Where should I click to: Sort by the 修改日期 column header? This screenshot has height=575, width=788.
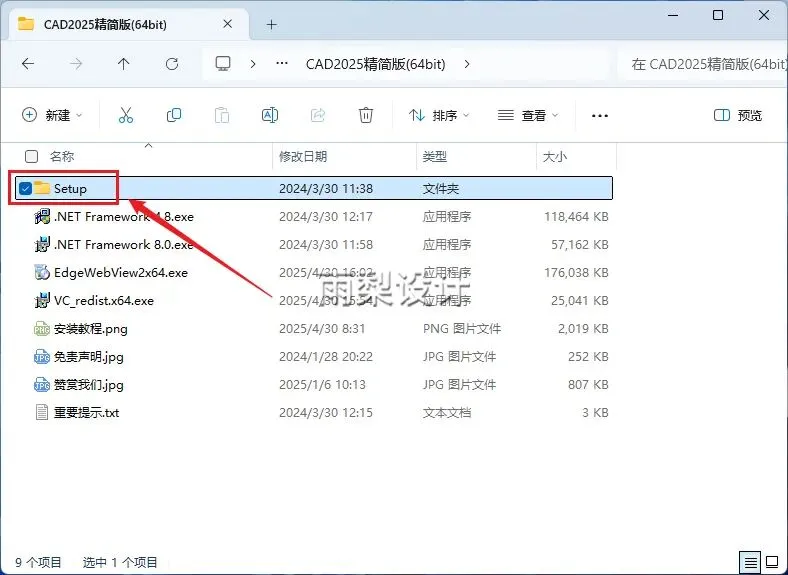pos(303,156)
